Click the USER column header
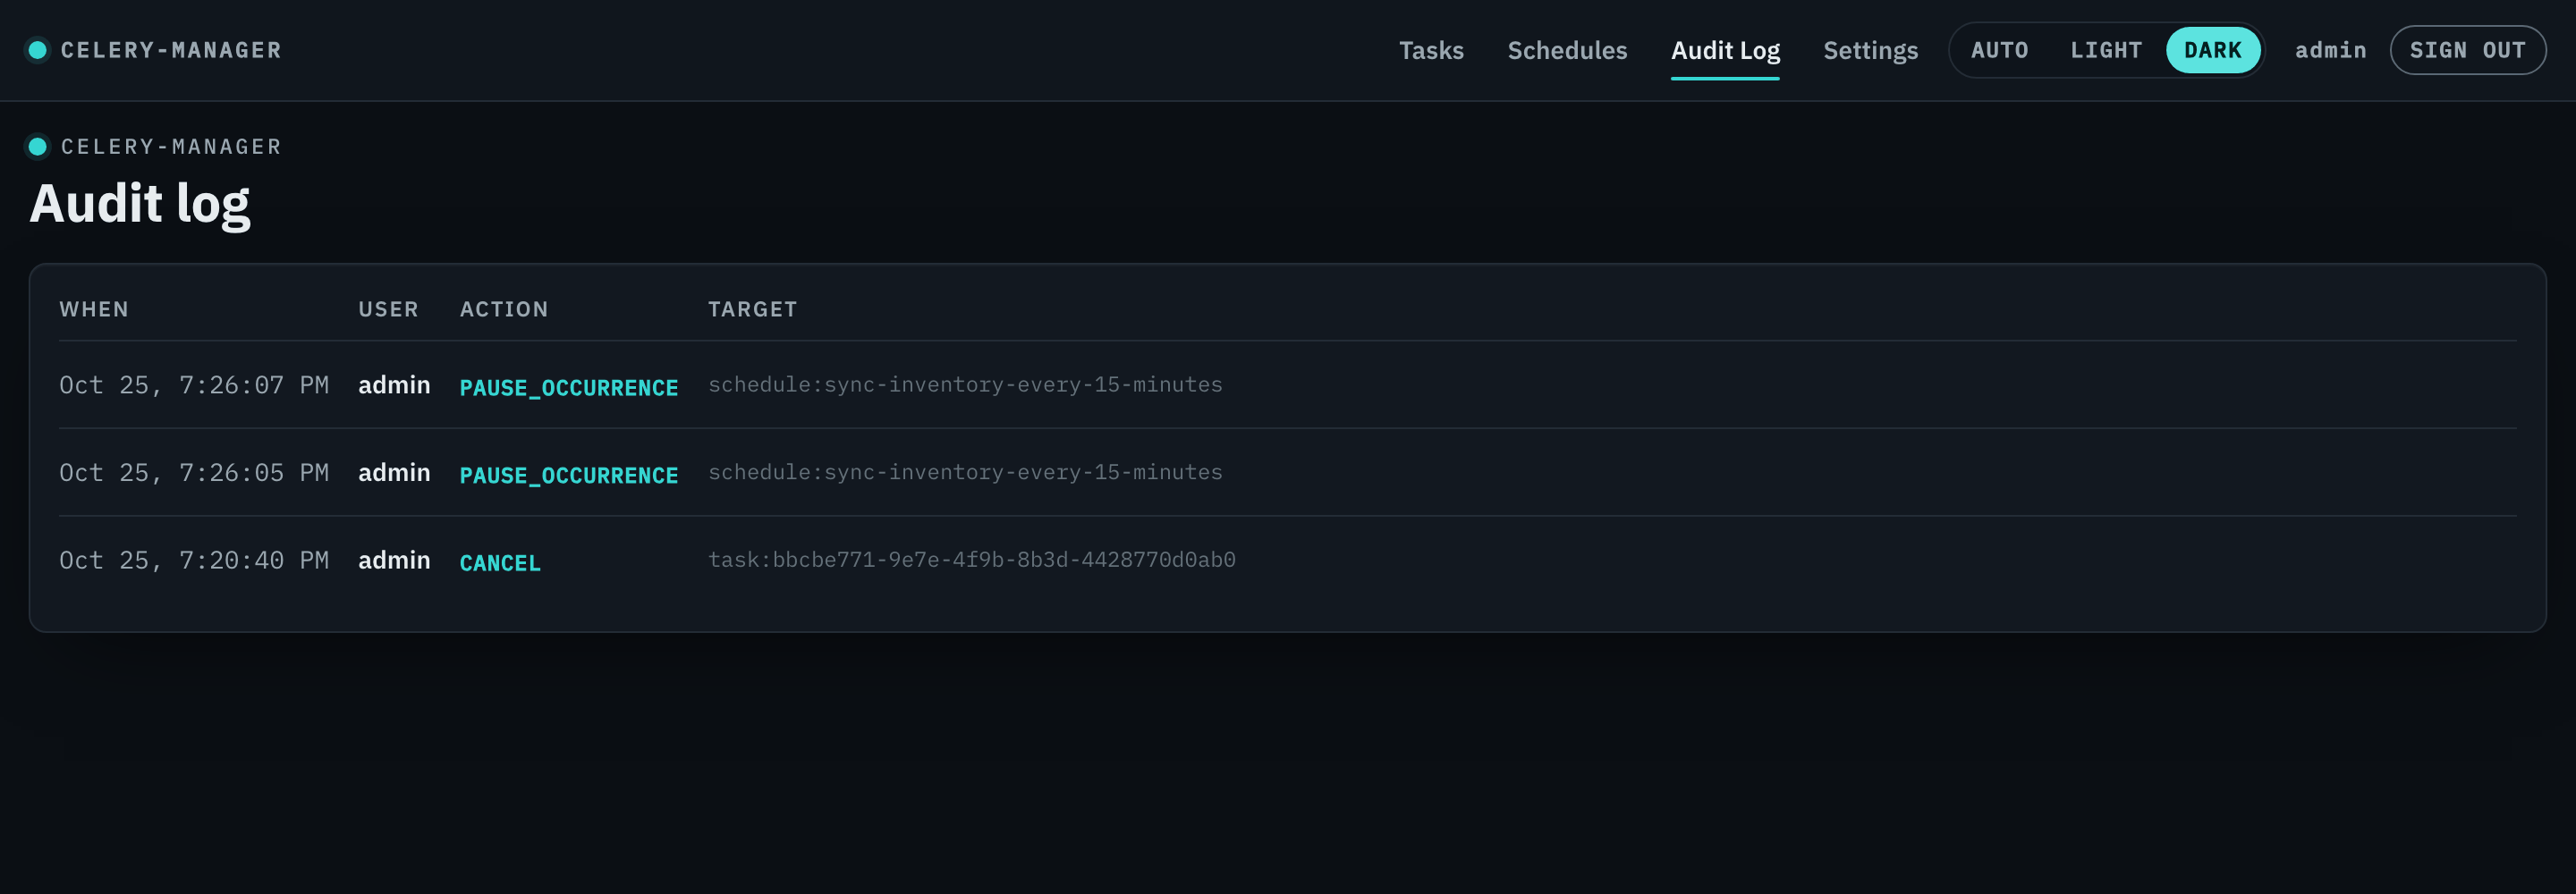Screen dimensions: 2576x894 pos(388,309)
